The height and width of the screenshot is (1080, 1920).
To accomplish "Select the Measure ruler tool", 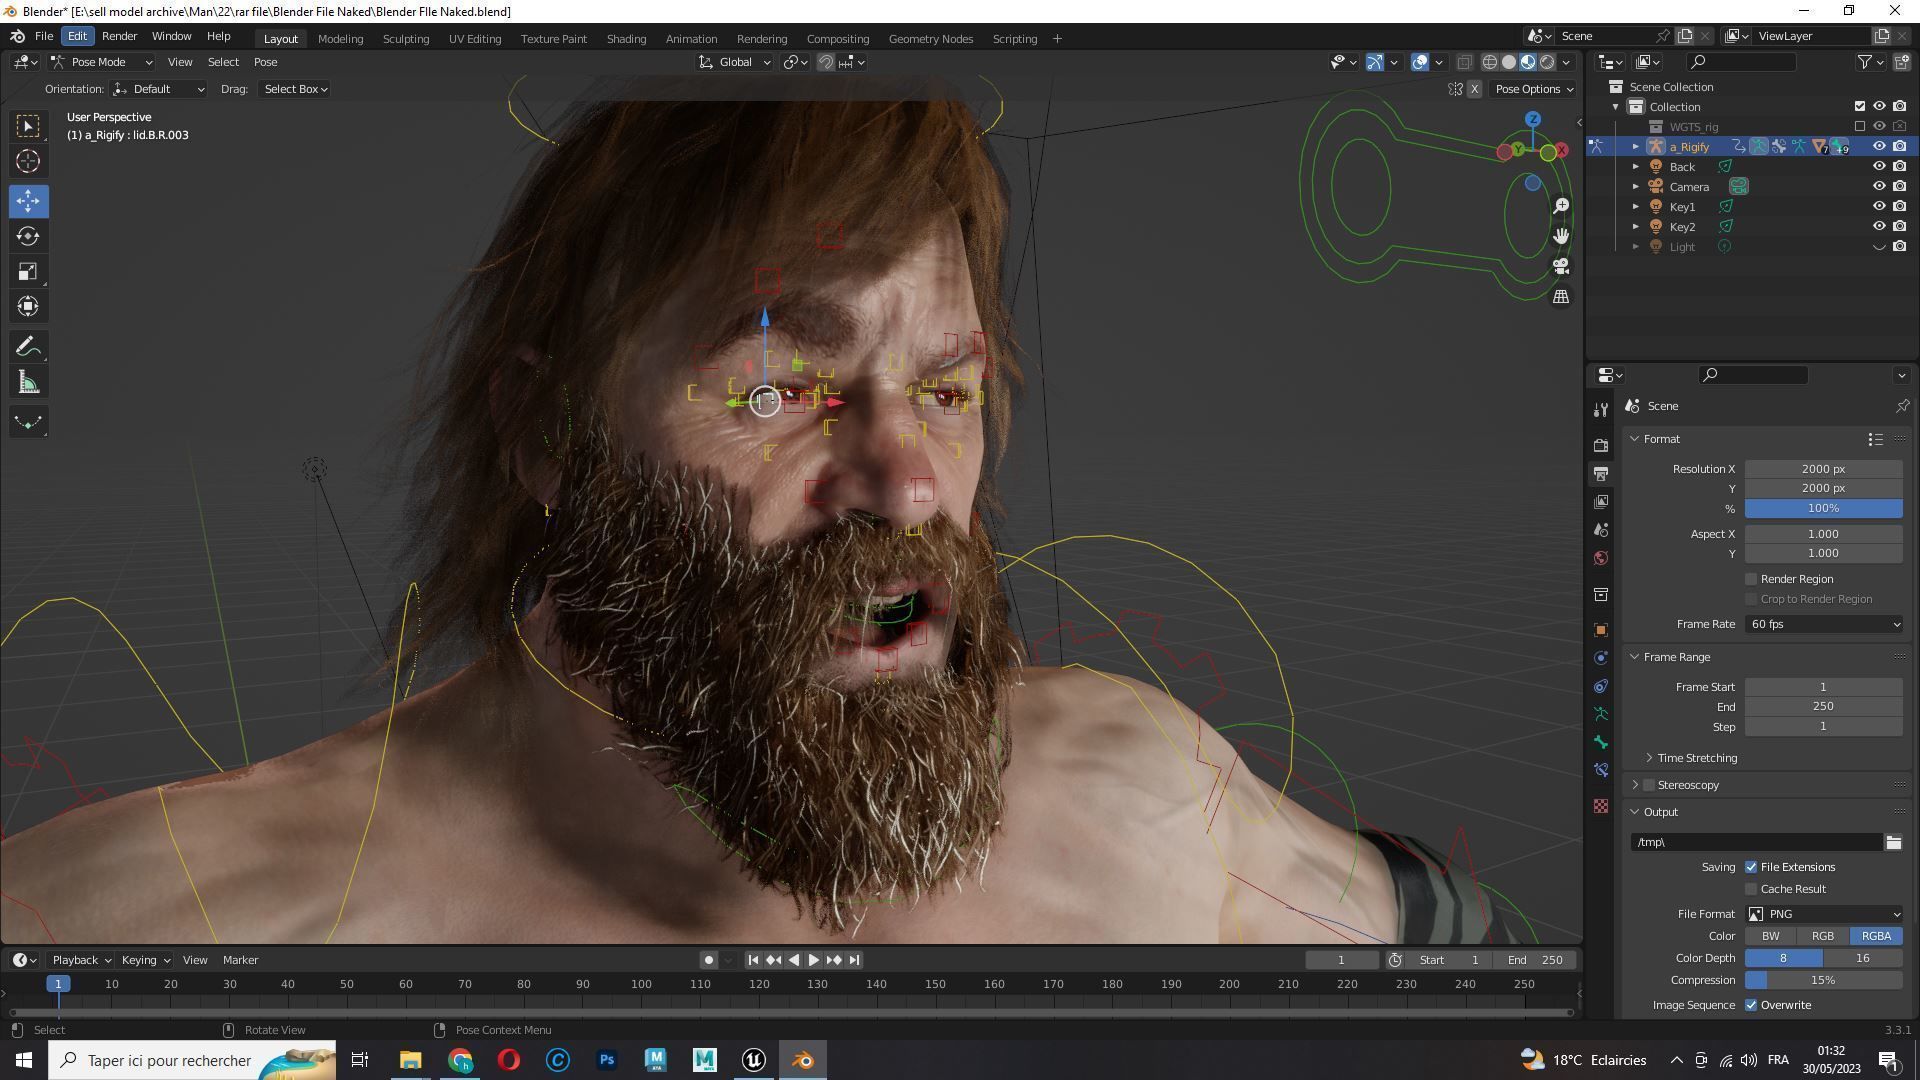I will click(28, 383).
